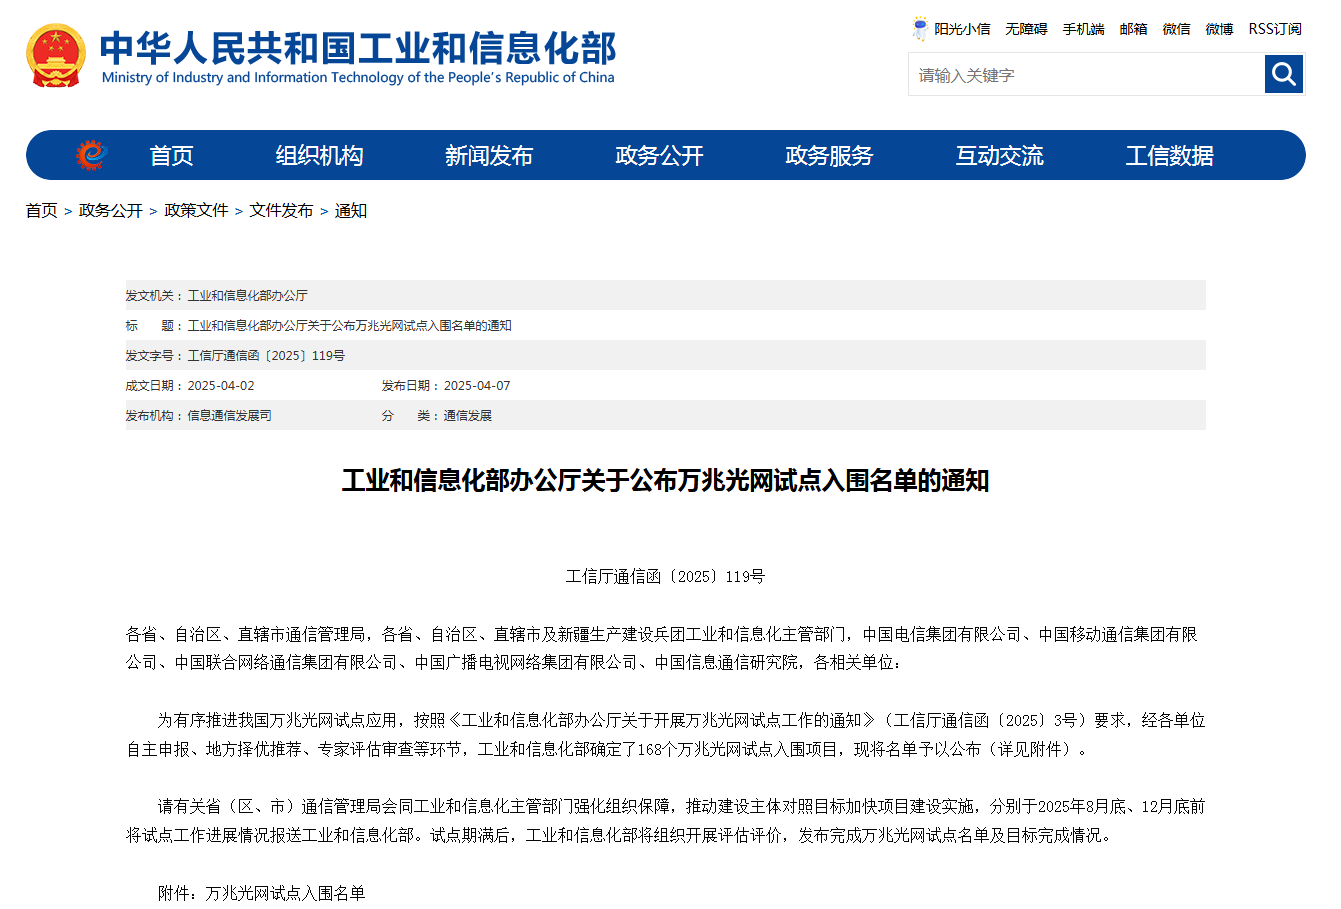
Task: Open the 组织机构 navigation item
Action: pos(319,156)
